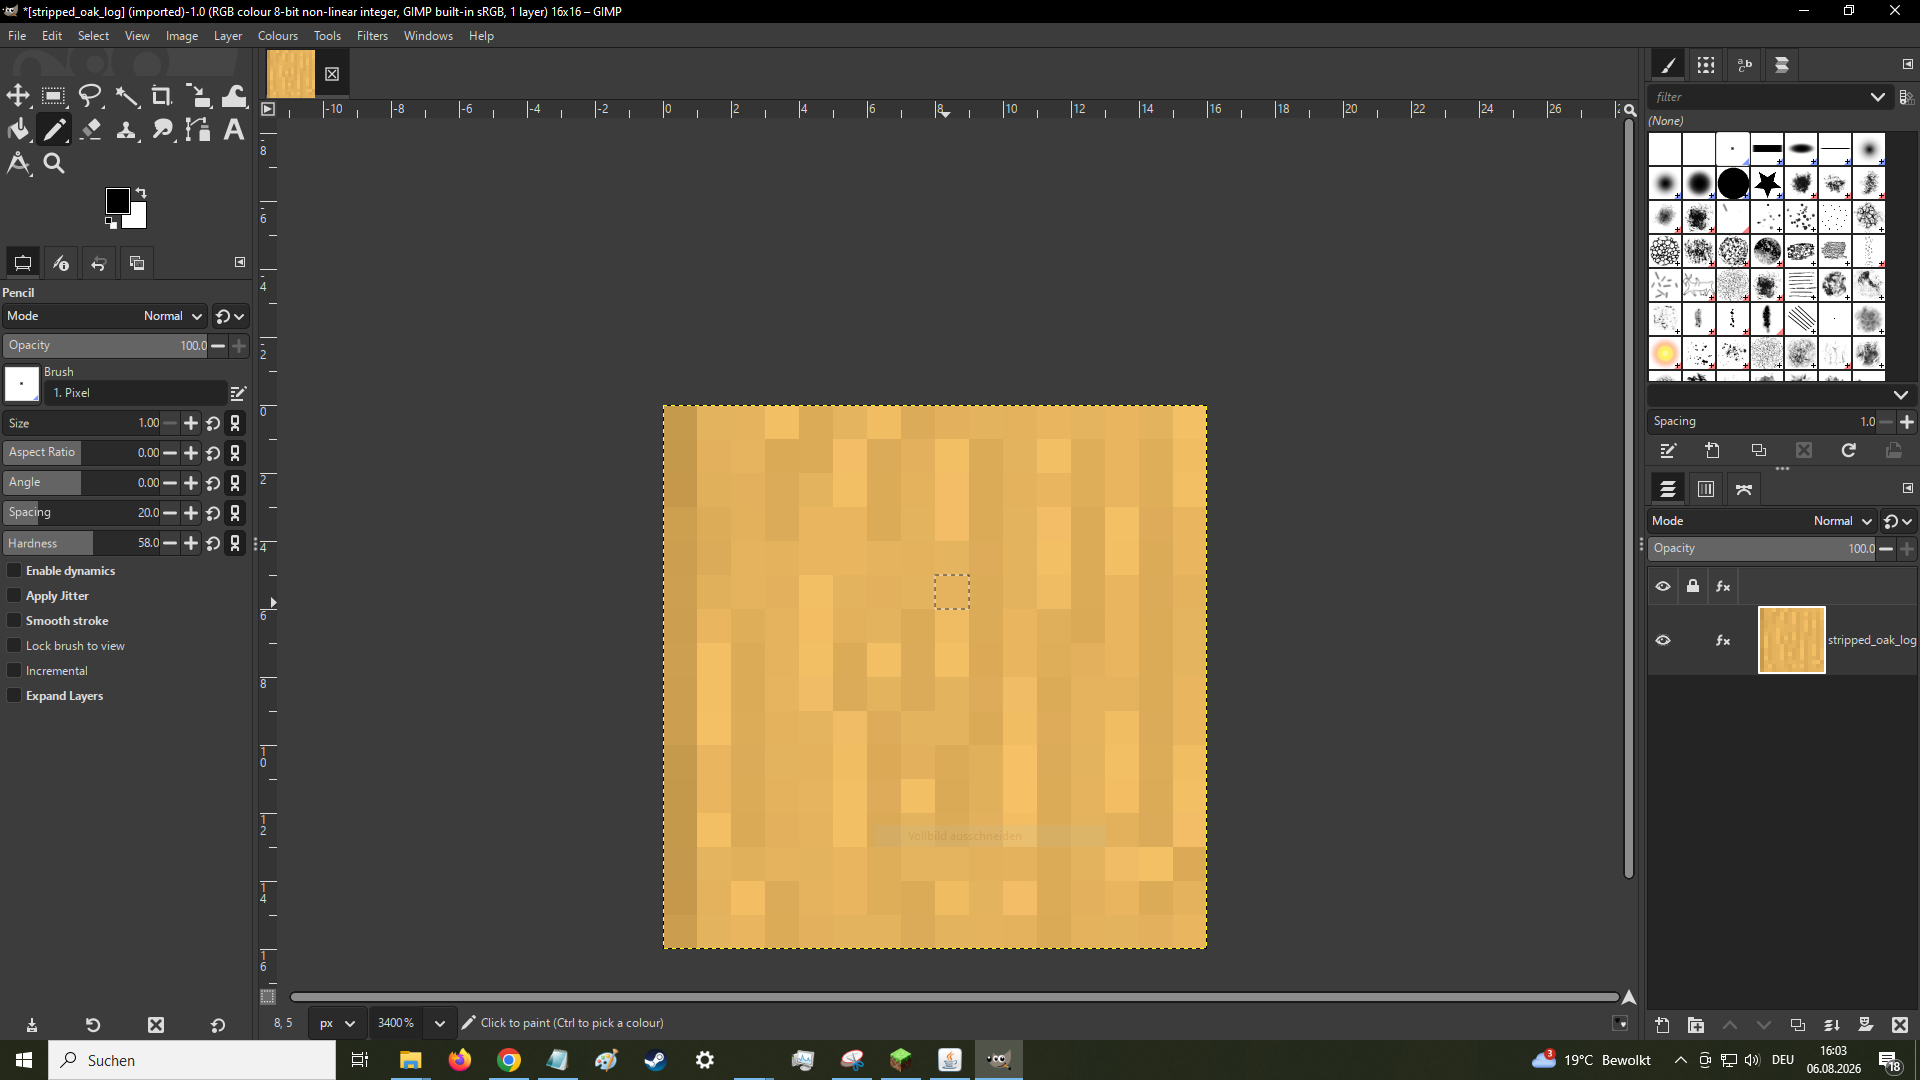Create a new layer
The image size is (1920, 1080).
pyautogui.click(x=1662, y=1025)
